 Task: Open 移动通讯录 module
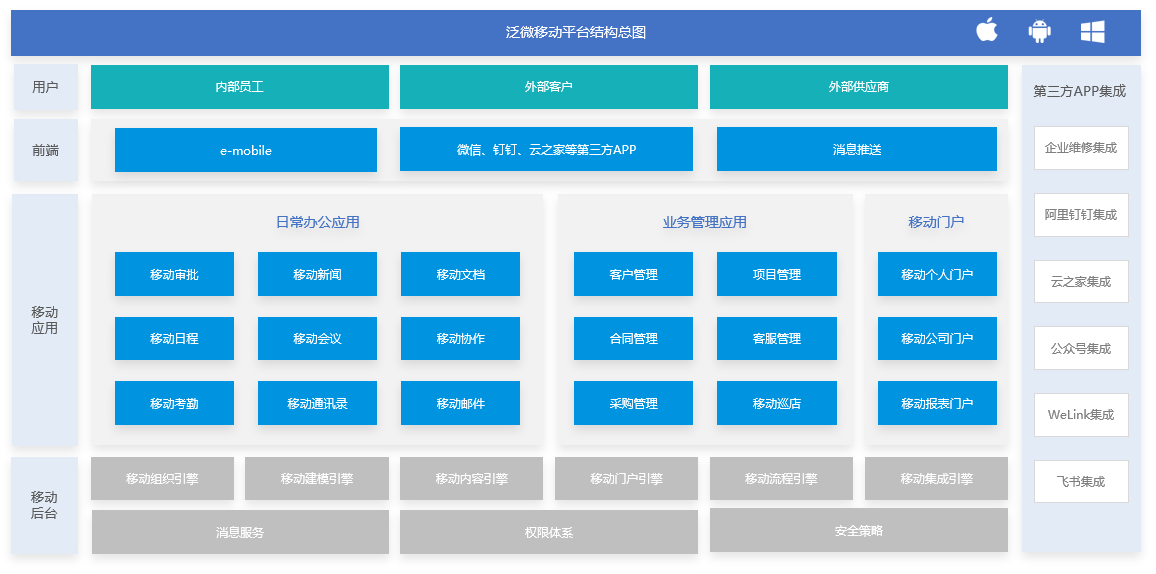[x=317, y=403]
